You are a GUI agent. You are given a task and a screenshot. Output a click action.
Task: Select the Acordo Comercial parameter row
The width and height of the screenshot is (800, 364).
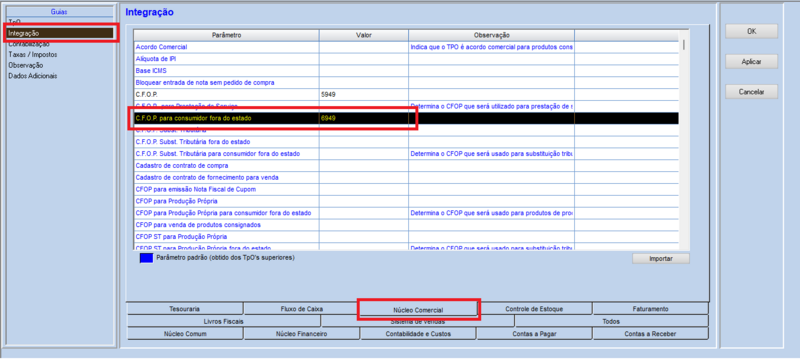(x=406, y=47)
